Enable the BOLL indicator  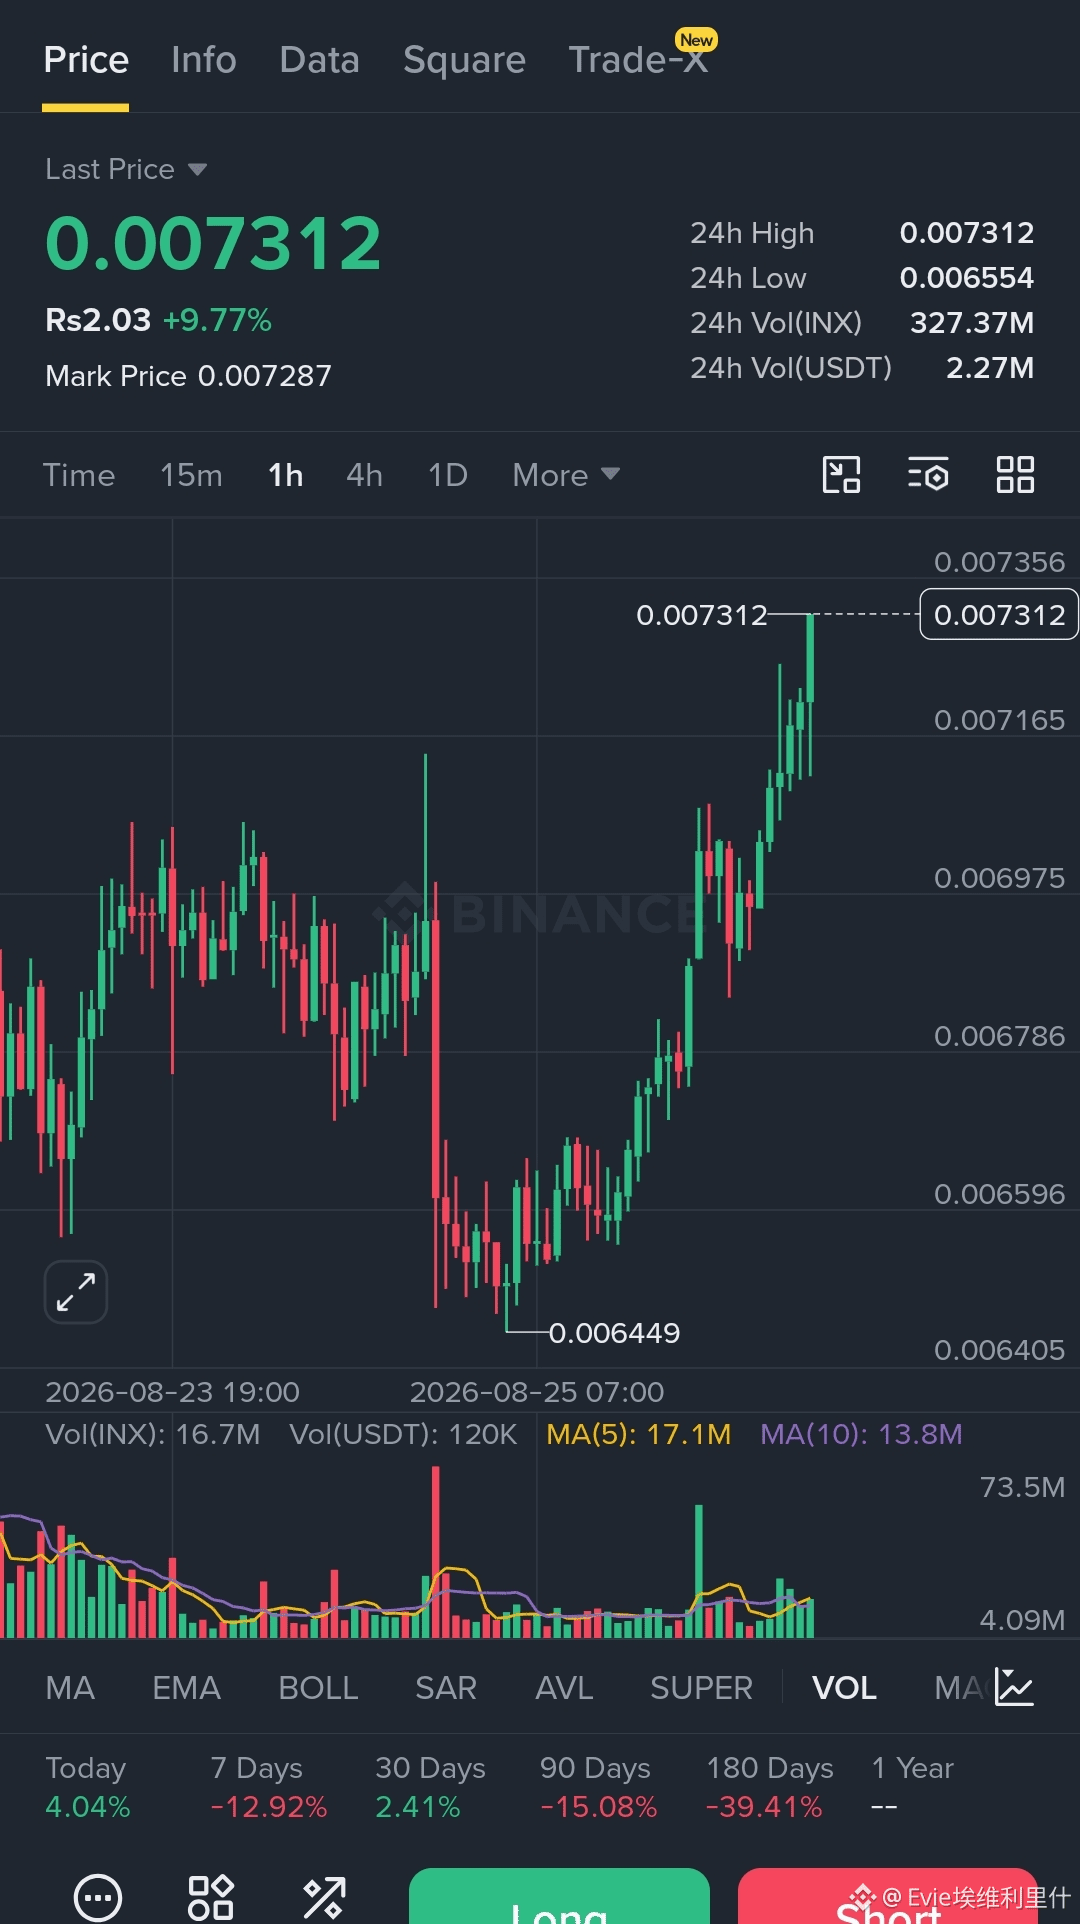[x=318, y=1688]
